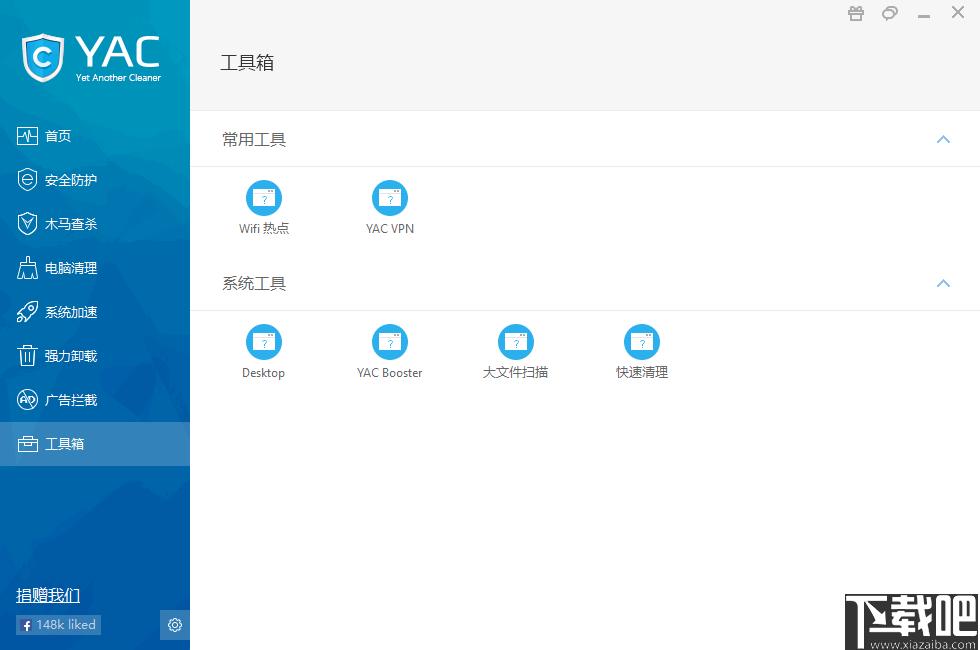Screen dimensions: 980x650
Task: Collapse the 常用工具 section
Action: point(943,139)
